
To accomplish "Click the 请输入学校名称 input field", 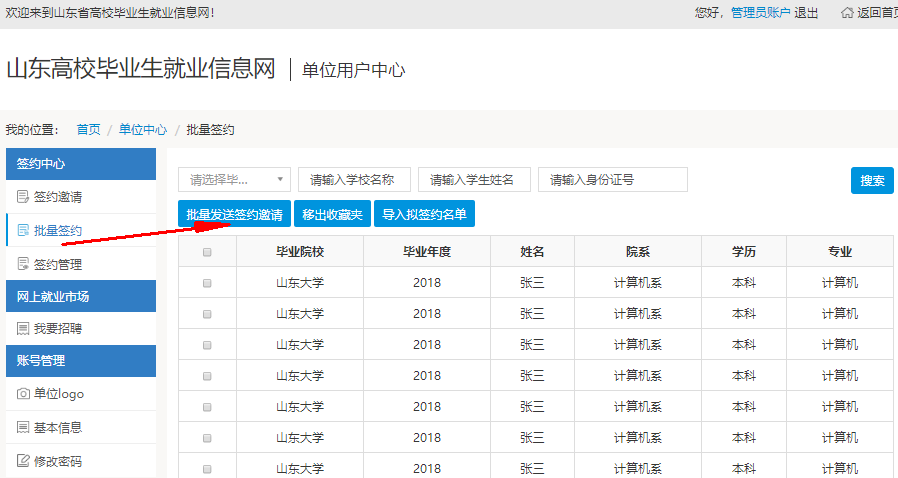I will pos(354,180).
